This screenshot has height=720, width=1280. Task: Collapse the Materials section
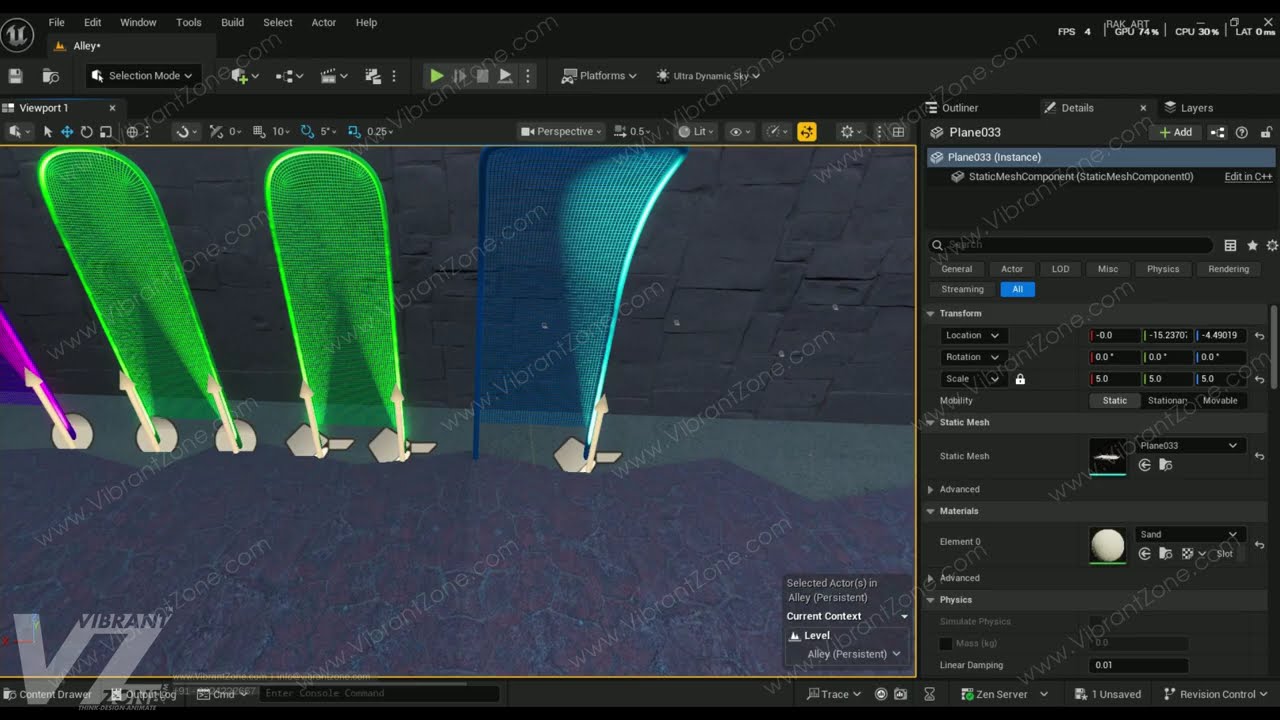(x=931, y=511)
